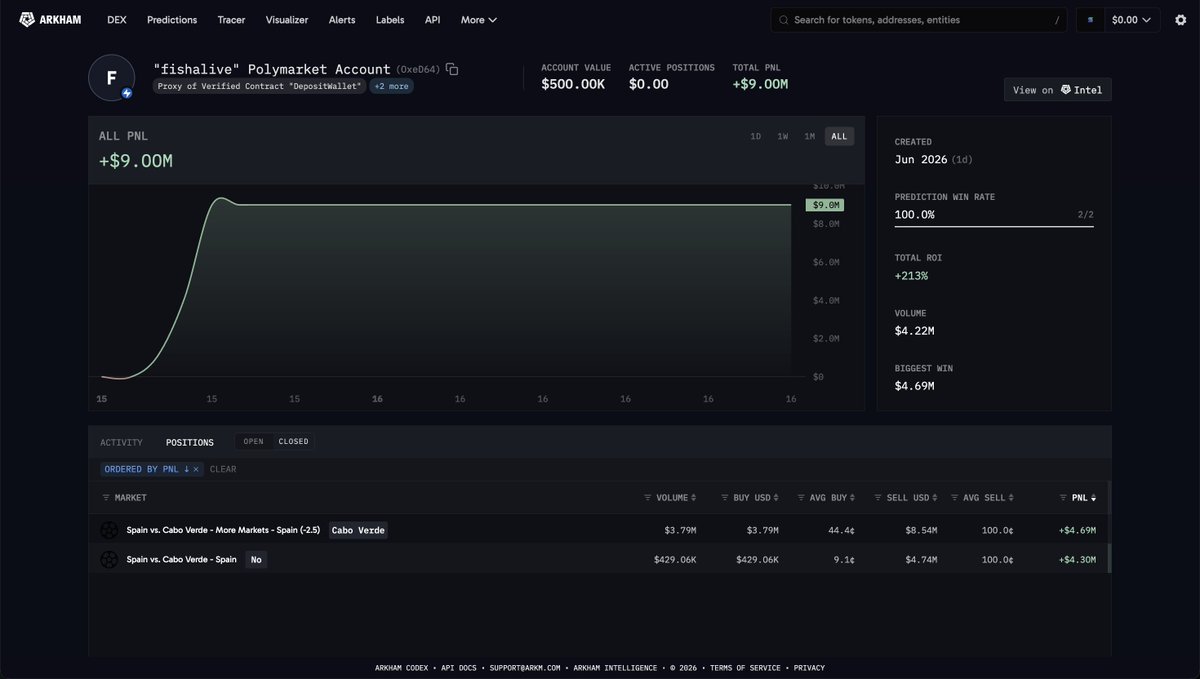Set PNL chart range to 1M
Image resolution: width=1200 pixels, height=679 pixels.
click(x=809, y=136)
